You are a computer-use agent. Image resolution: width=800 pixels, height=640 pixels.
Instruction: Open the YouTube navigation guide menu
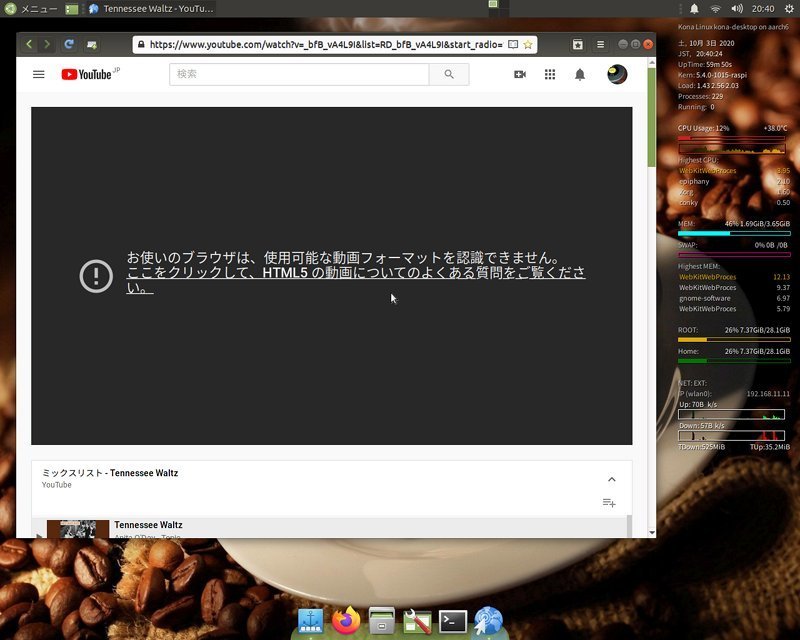[x=38, y=74]
